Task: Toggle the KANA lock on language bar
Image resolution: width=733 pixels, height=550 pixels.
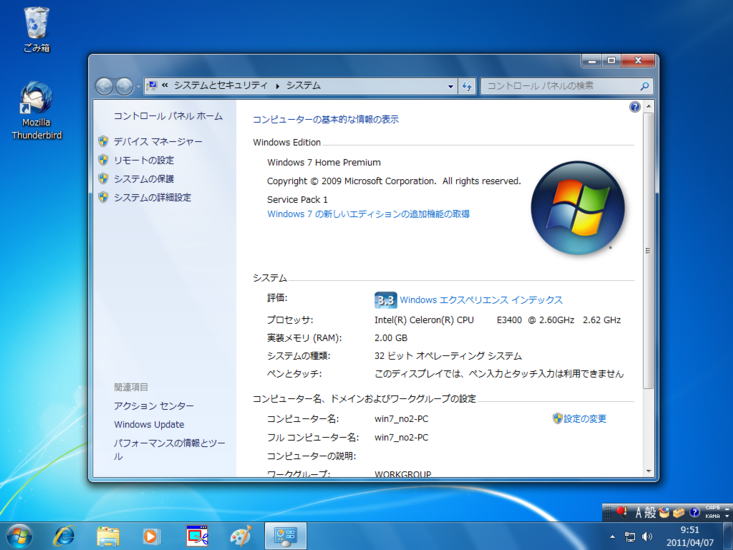Action: 712,516
